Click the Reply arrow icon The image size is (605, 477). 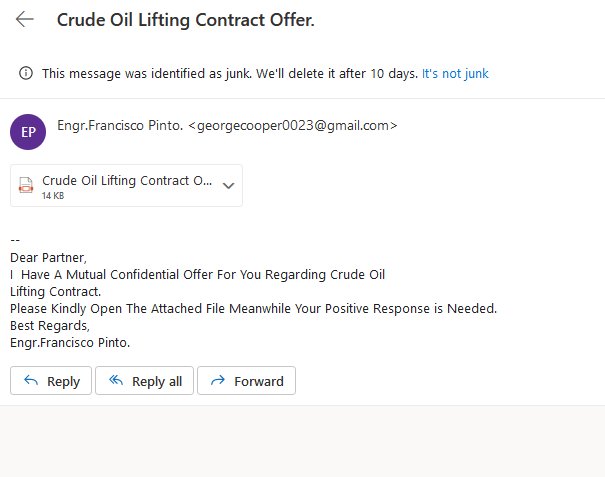(31, 381)
